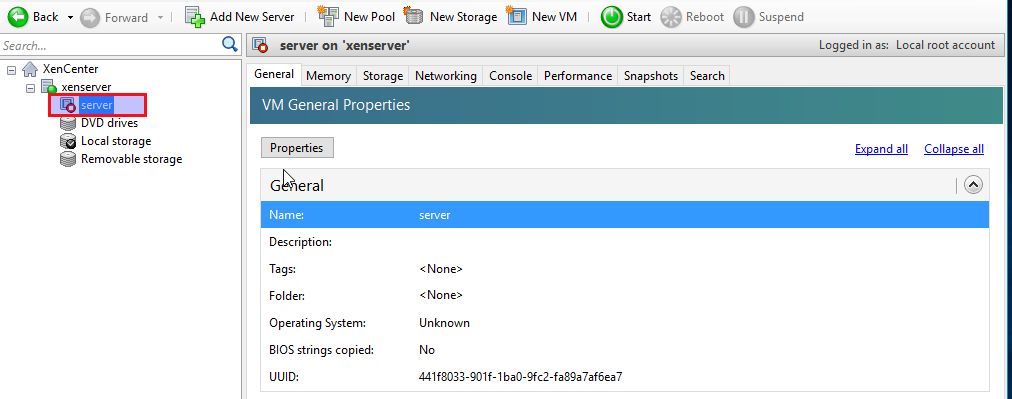Collapse the General section chevron
Image resolution: width=1012 pixels, height=399 pixels.
[x=973, y=185]
